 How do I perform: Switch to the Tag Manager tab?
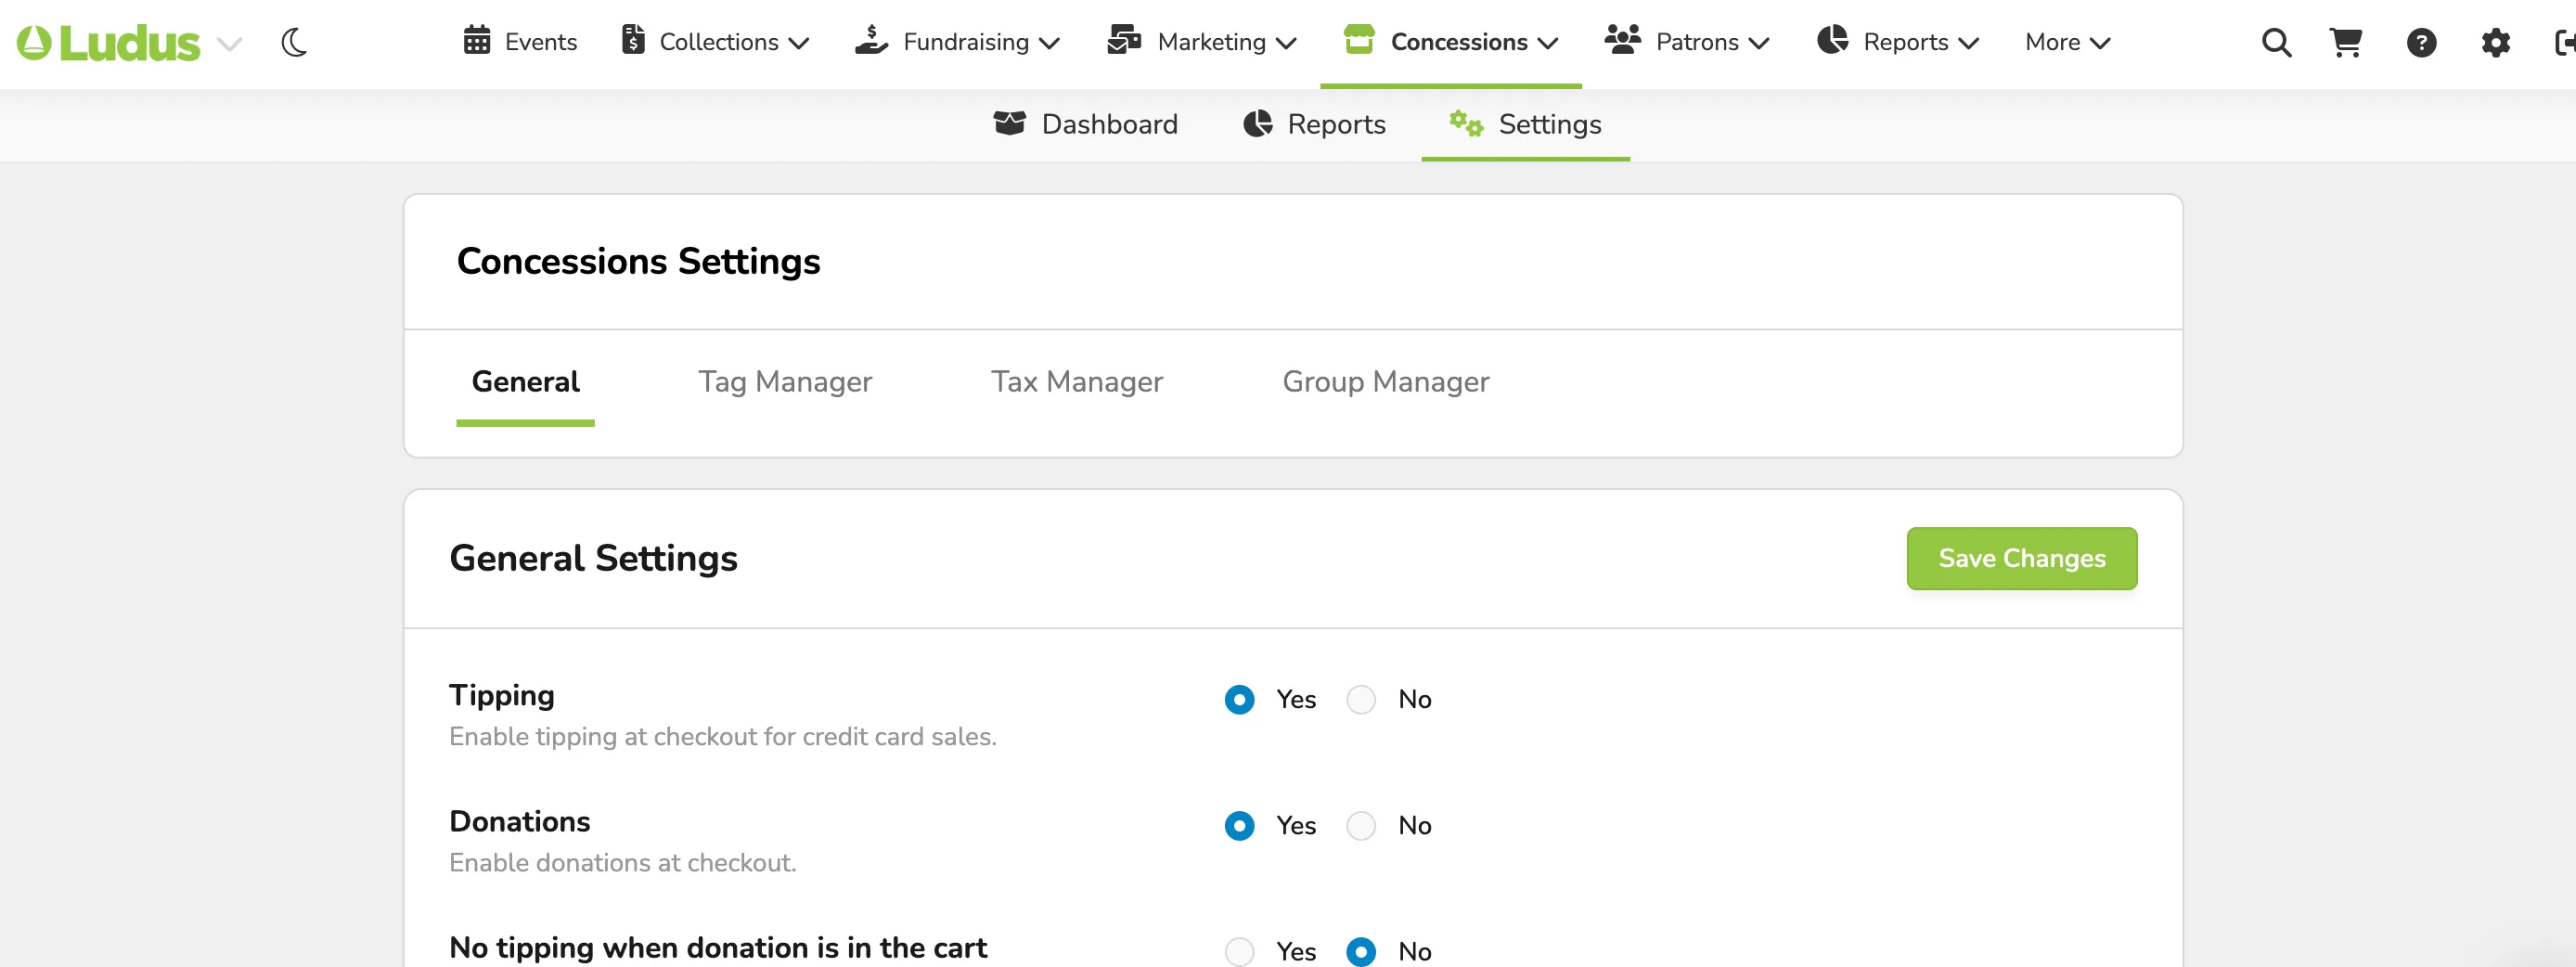785,381
